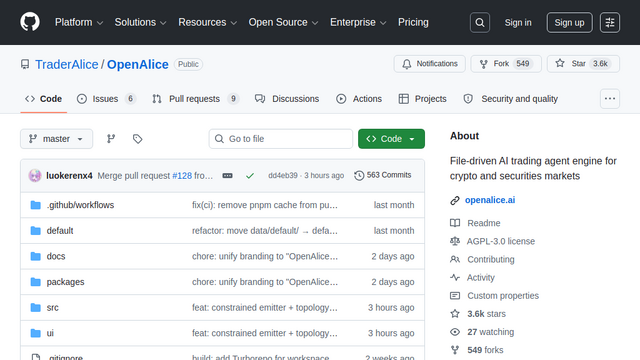Open the AGPL-3.0 license link
640x360 pixels.
tap(501, 241)
